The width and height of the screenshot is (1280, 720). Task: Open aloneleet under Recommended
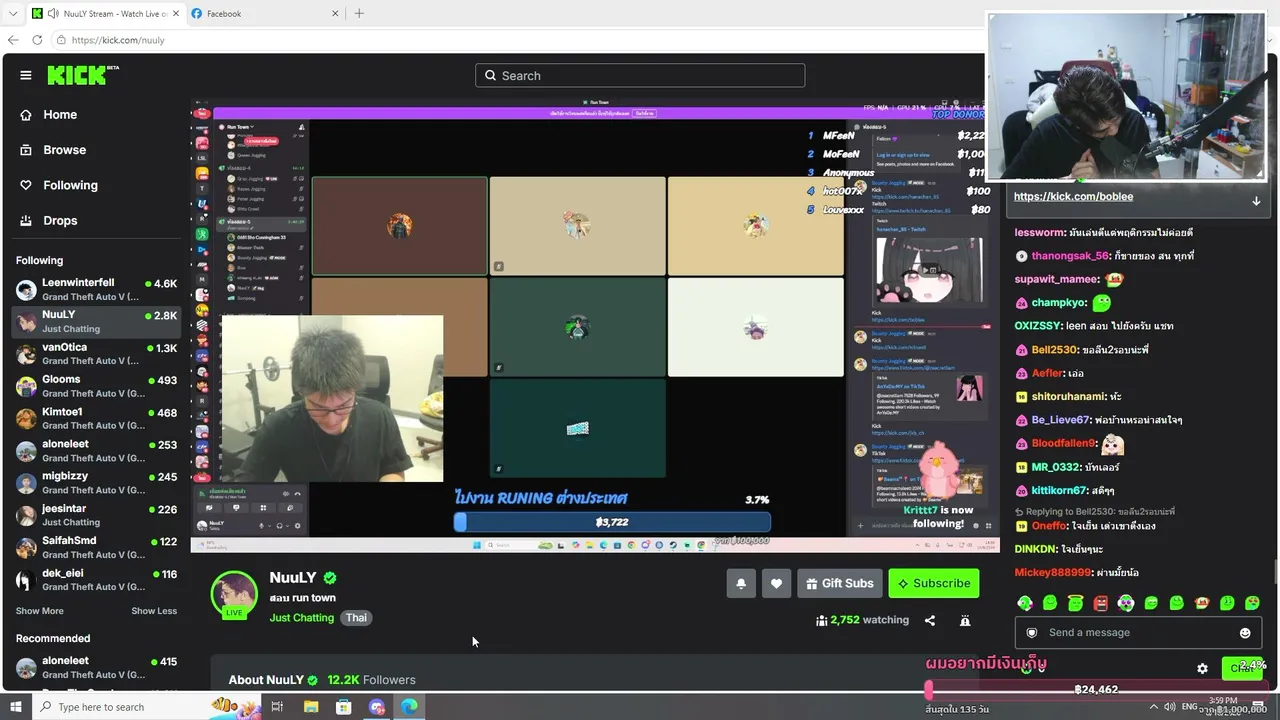[96, 667]
